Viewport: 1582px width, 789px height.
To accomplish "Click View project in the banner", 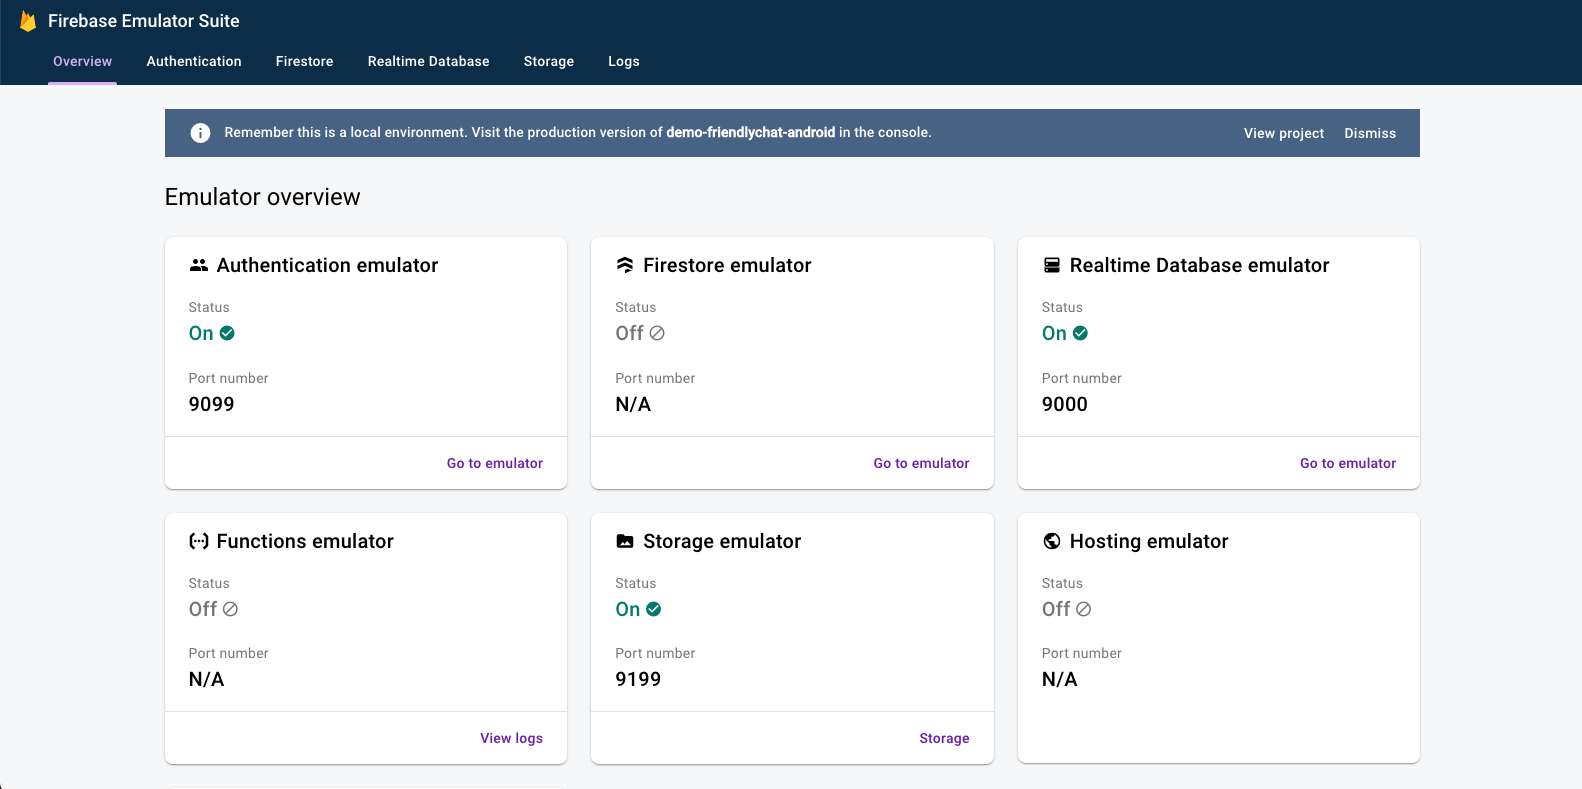I will [1283, 133].
